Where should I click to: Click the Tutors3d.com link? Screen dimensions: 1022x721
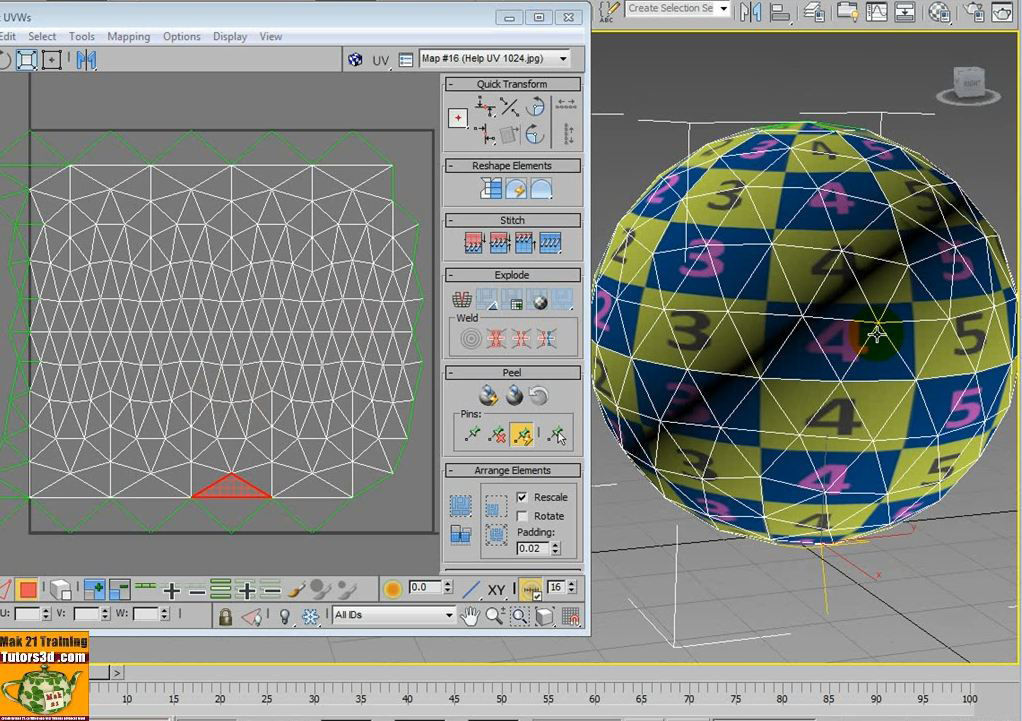pyautogui.click(x=43, y=659)
